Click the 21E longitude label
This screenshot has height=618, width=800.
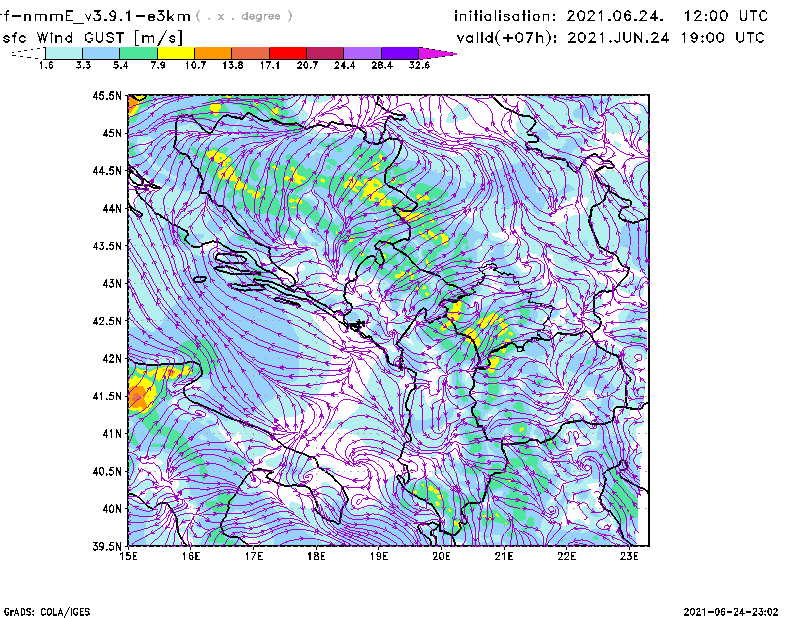point(504,556)
